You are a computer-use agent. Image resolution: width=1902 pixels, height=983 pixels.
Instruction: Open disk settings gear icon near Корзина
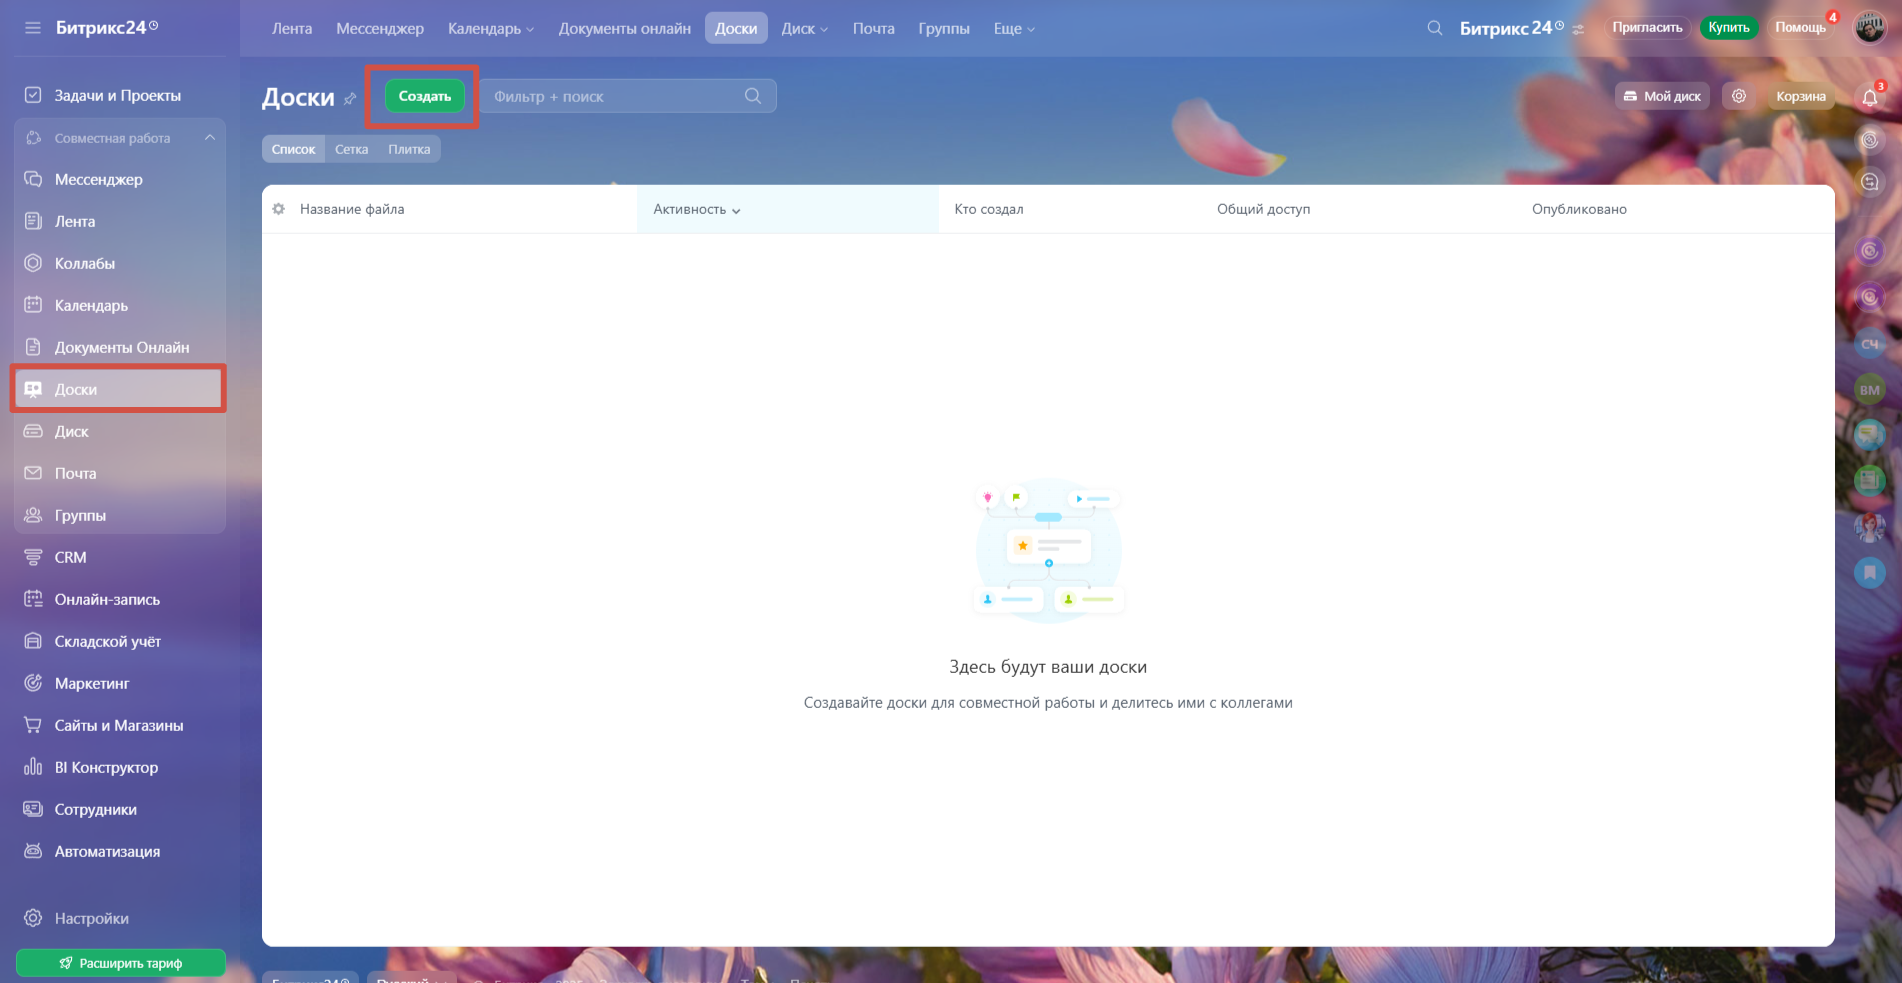click(x=1739, y=96)
